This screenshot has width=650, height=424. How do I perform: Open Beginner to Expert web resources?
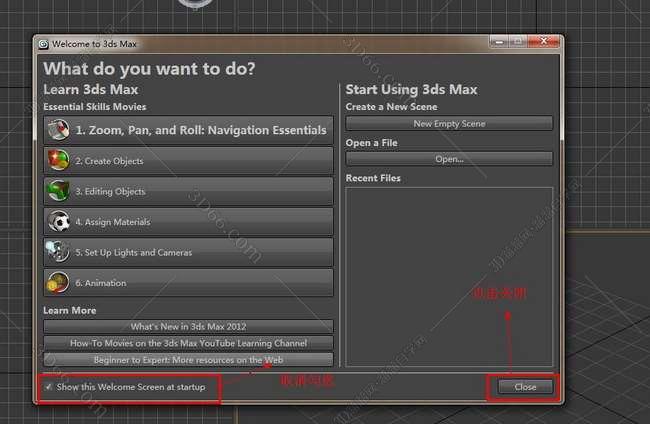[188, 360]
